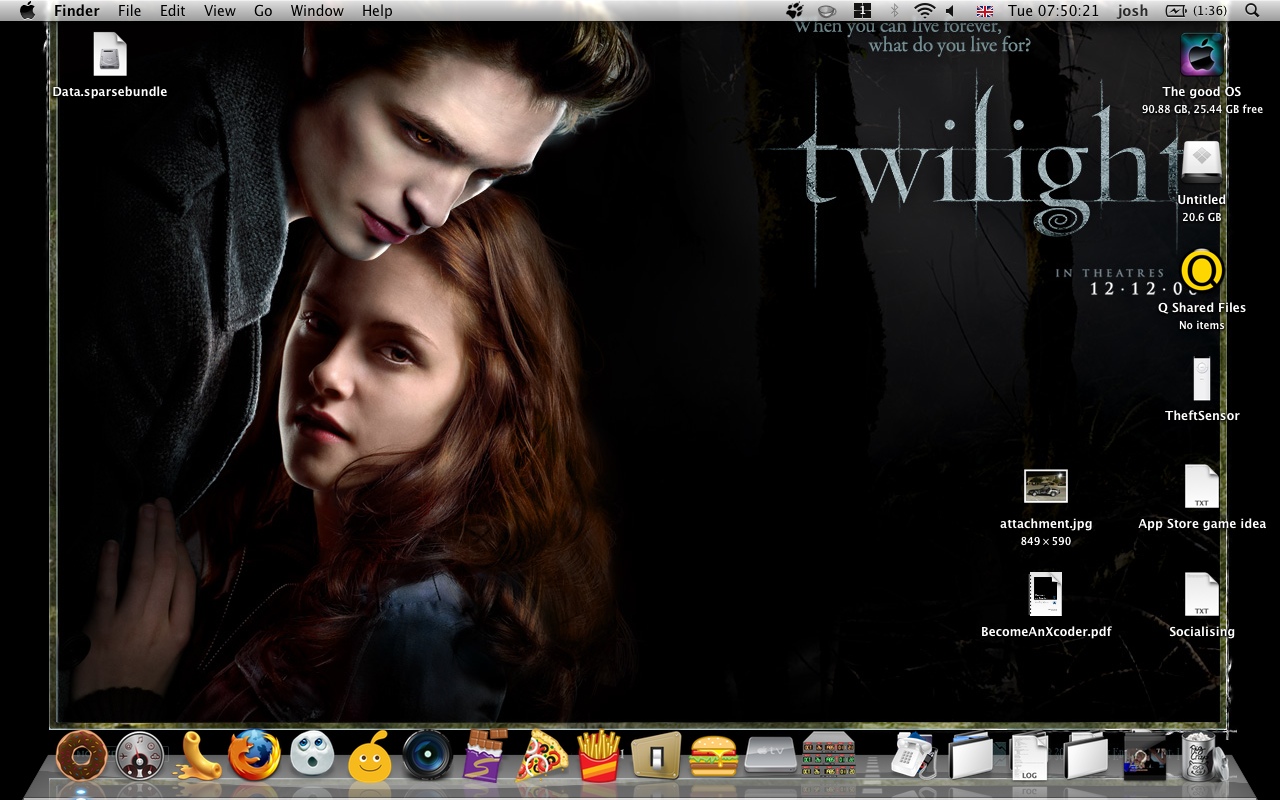This screenshot has width=1280, height=800.
Task: Click the Bluetooth status icon
Action: 895,11
